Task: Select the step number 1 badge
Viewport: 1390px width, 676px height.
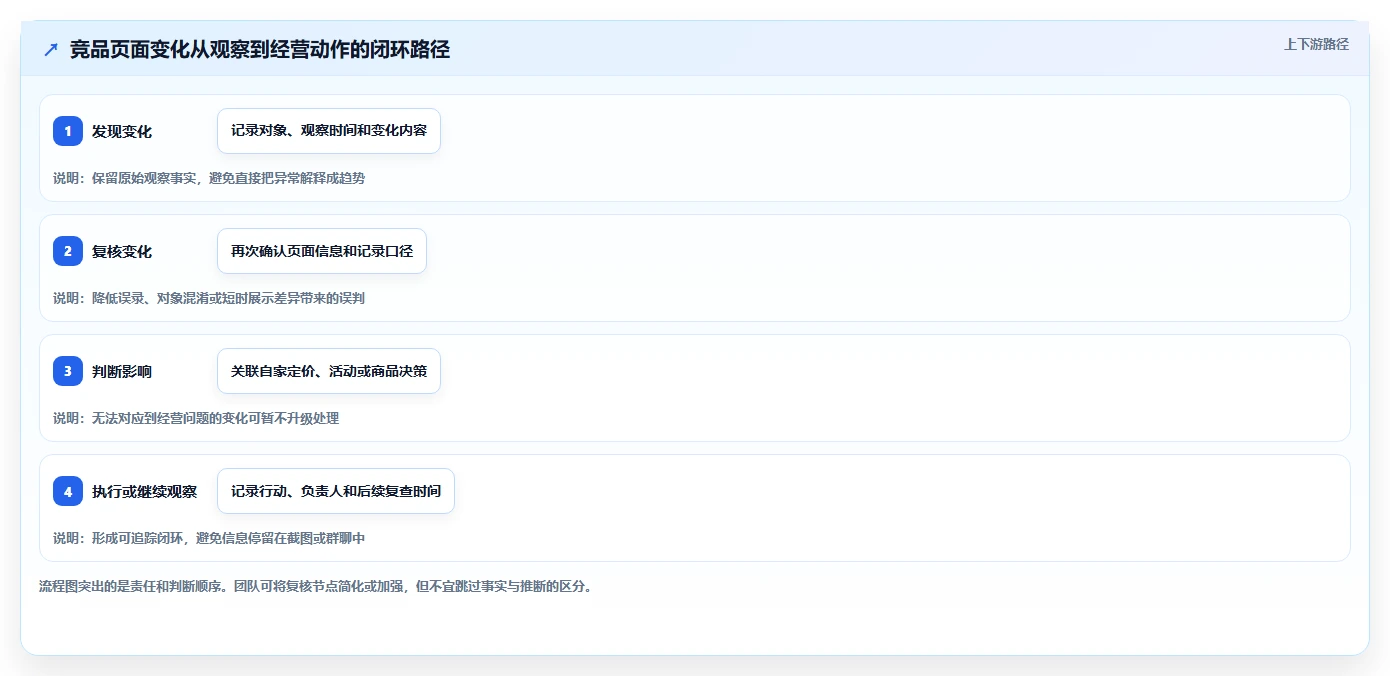Action: click(x=68, y=131)
